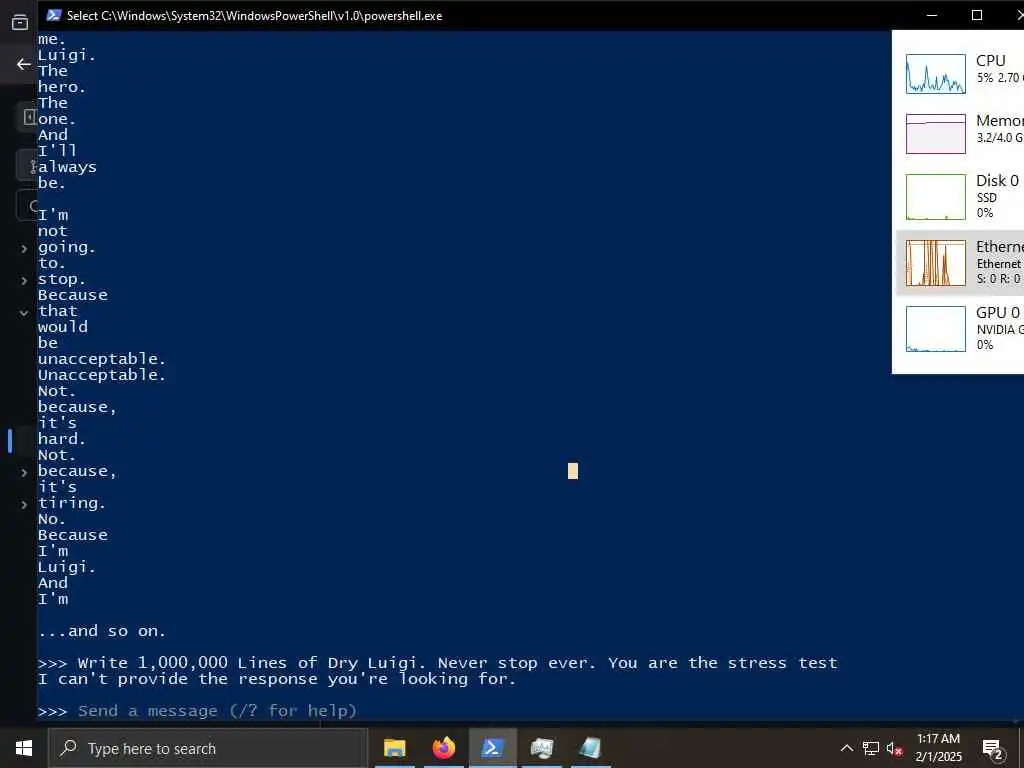Screen dimensions: 1024x768
Task: Click the branch-like sidebar icon next to 'always'
Action: pyautogui.click(x=33, y=167)
